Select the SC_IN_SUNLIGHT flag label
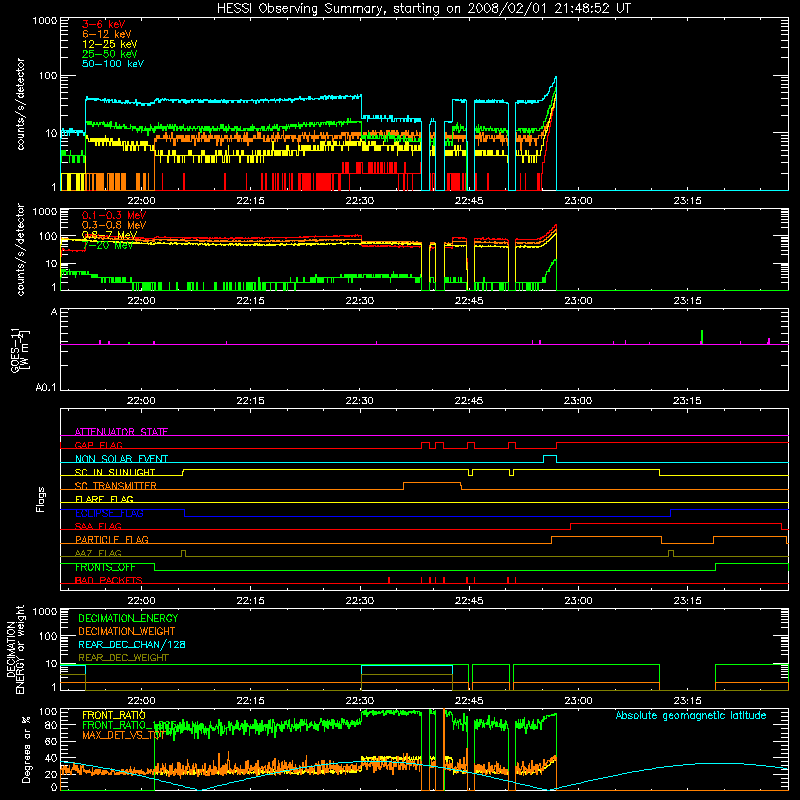The image size is (800, 800). pyautogui.click(x=115, y=472)
